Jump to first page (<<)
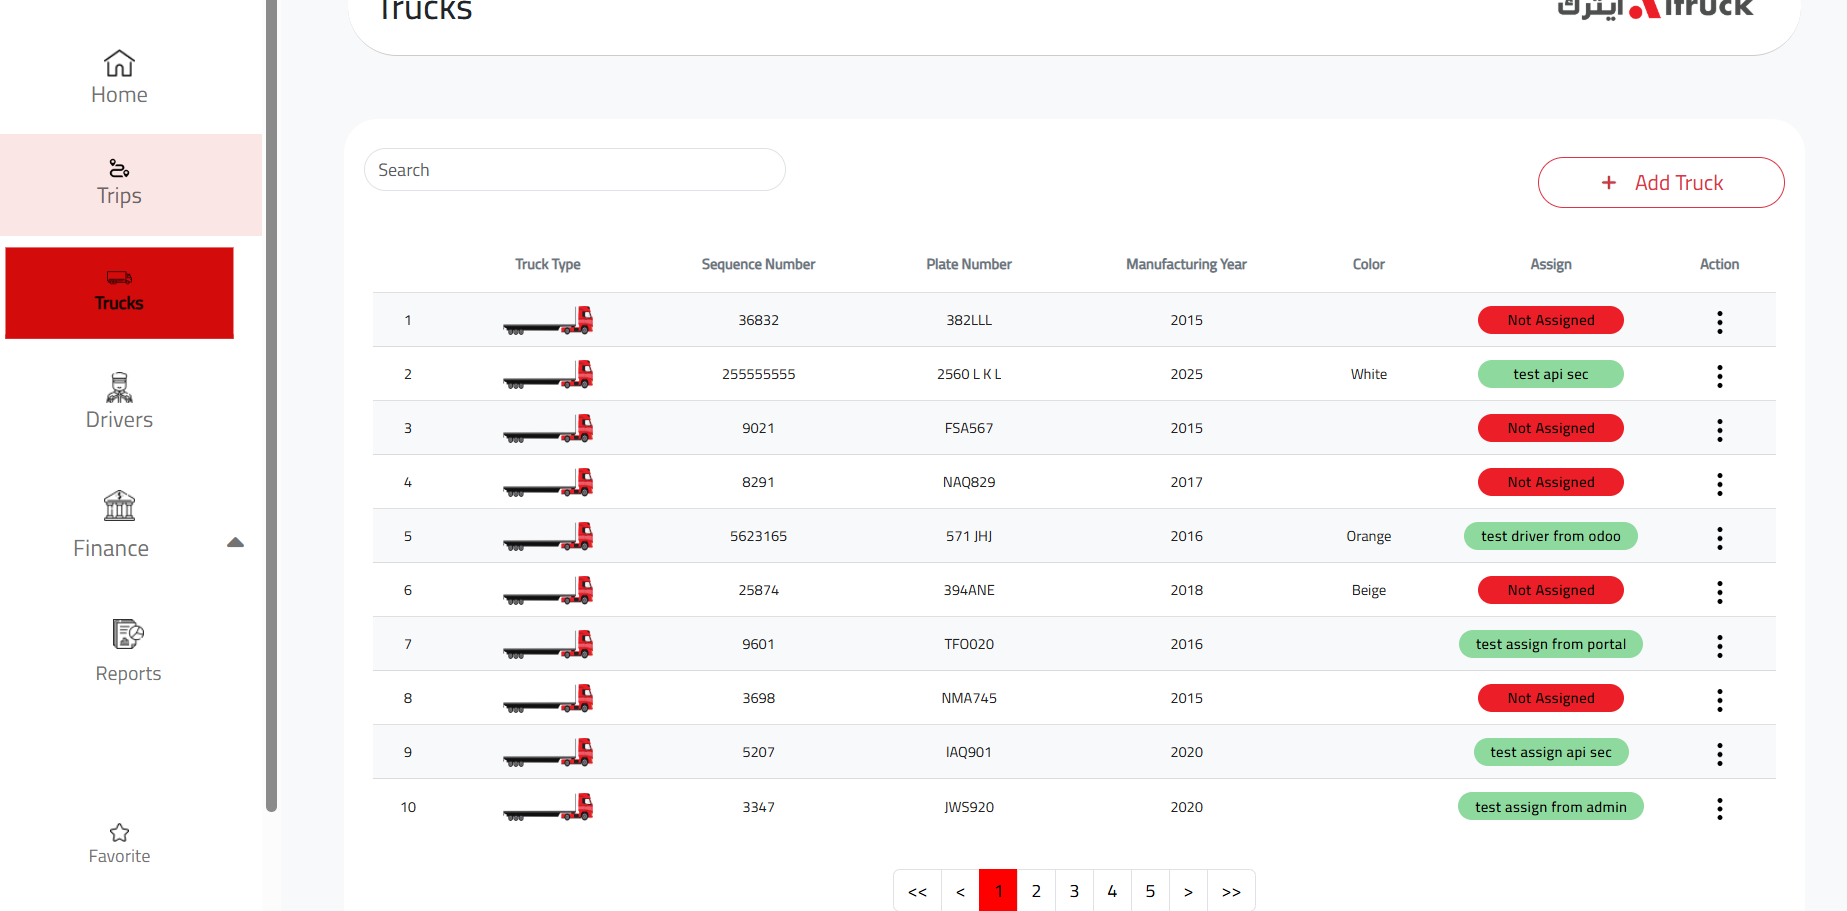The height and width of the screenshot is (911, 1847). click(x=917, y=890)
